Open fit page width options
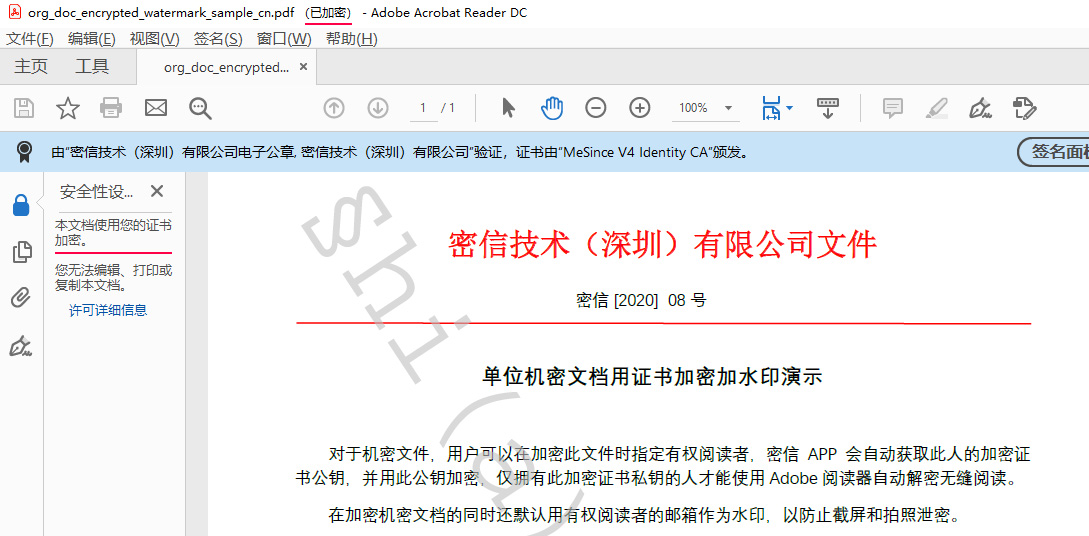1089x536 pixels. click(778, 108)
